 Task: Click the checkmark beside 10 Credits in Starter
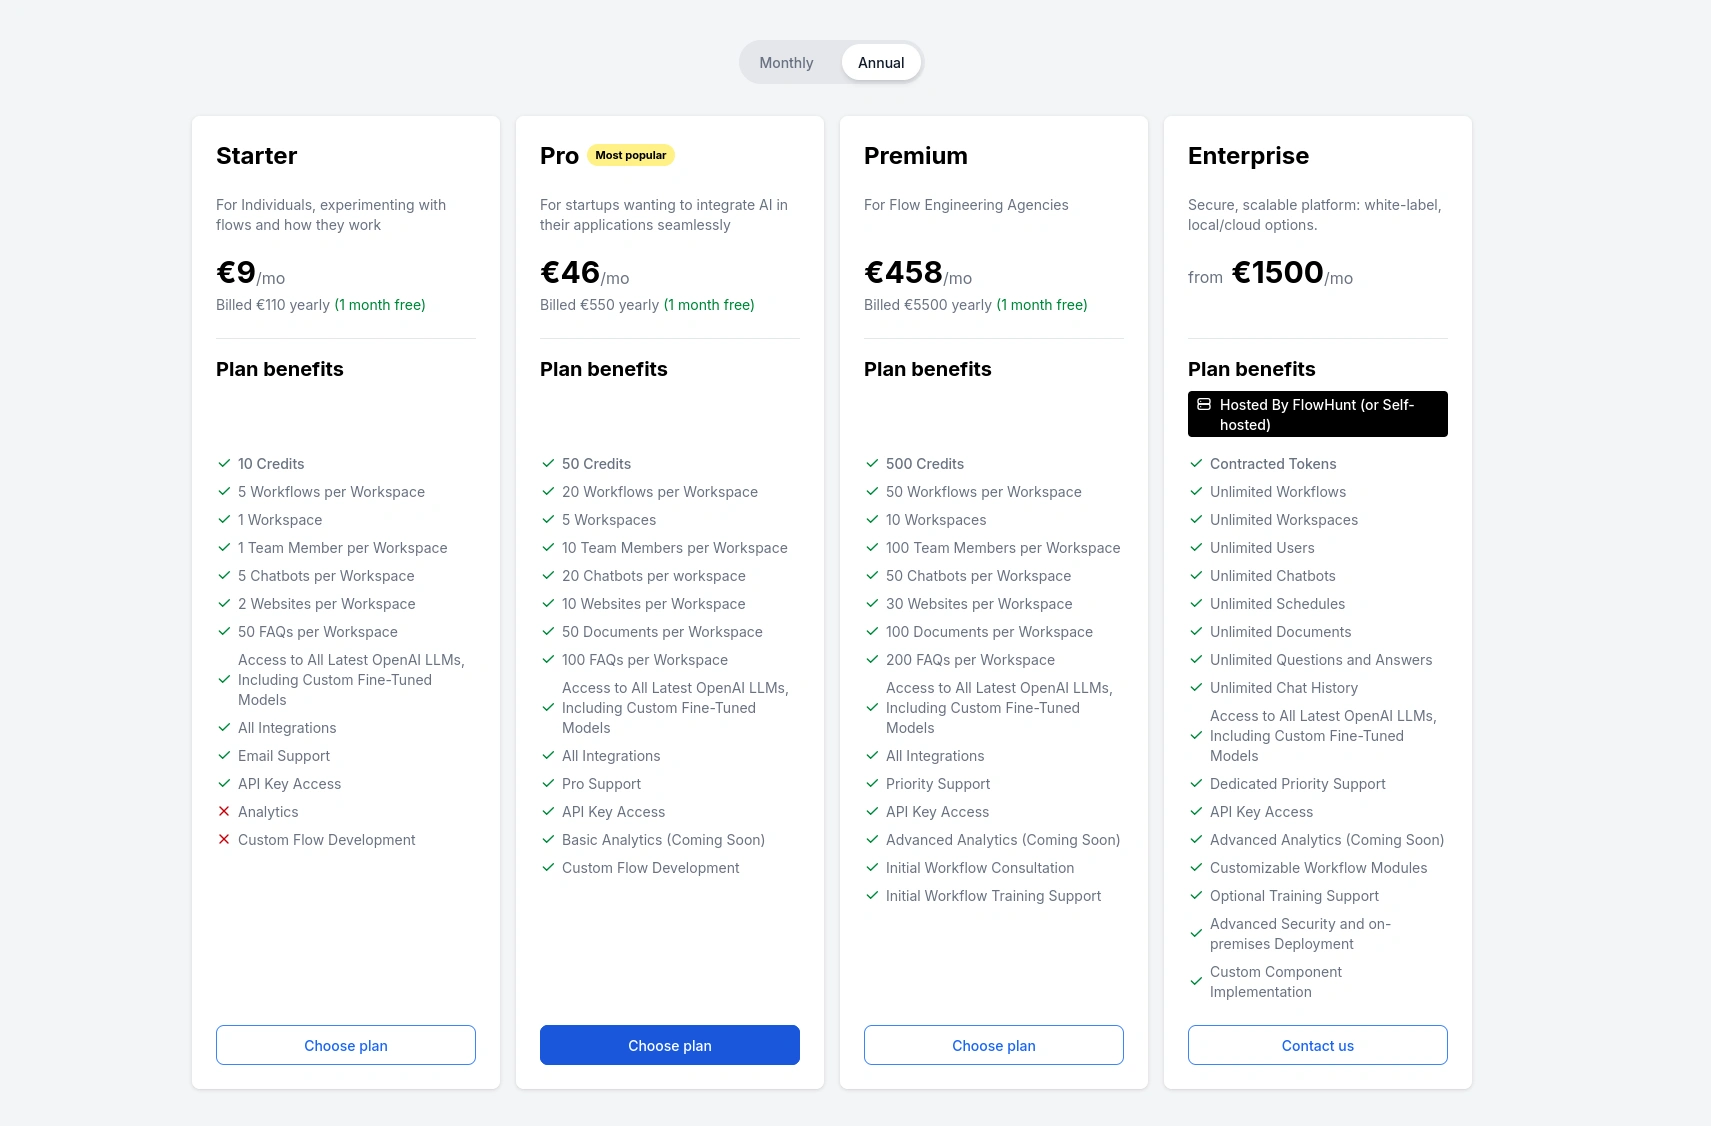[223, 463]
